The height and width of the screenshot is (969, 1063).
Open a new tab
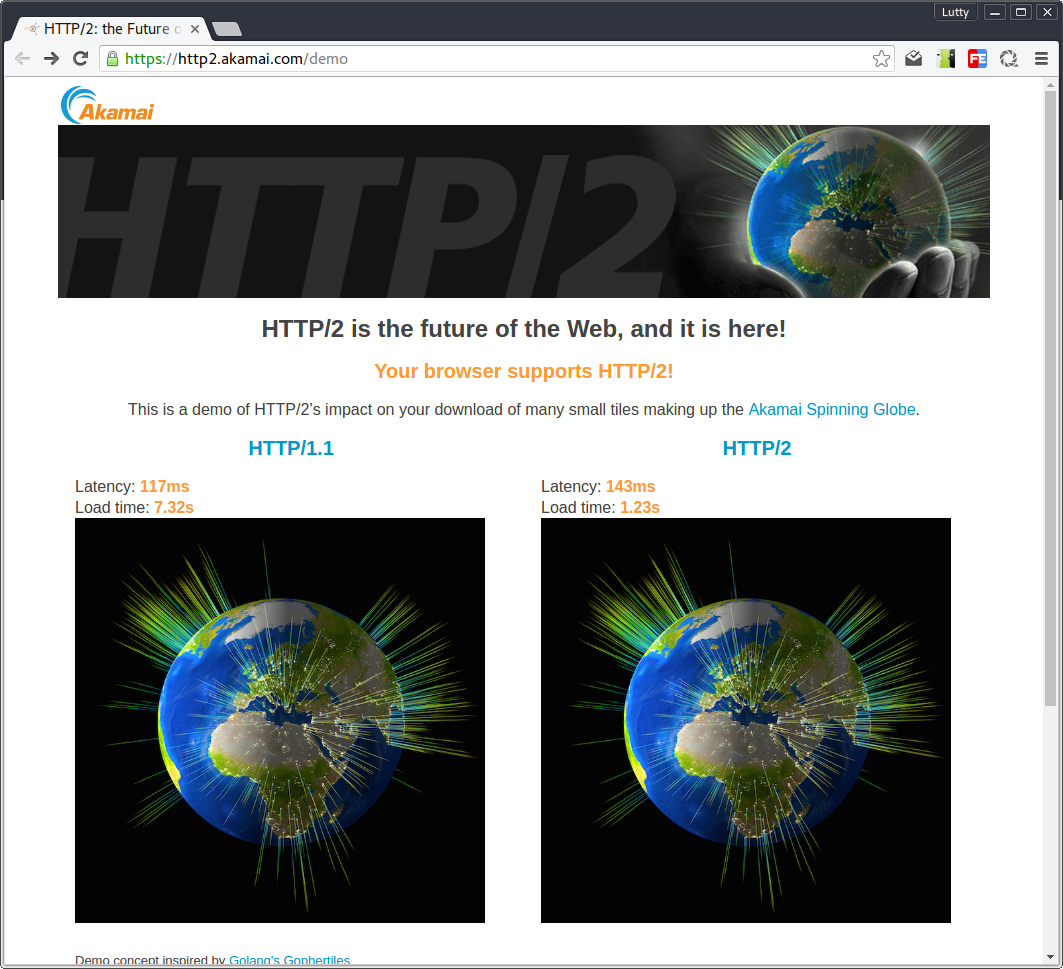(x=226, y=29)
